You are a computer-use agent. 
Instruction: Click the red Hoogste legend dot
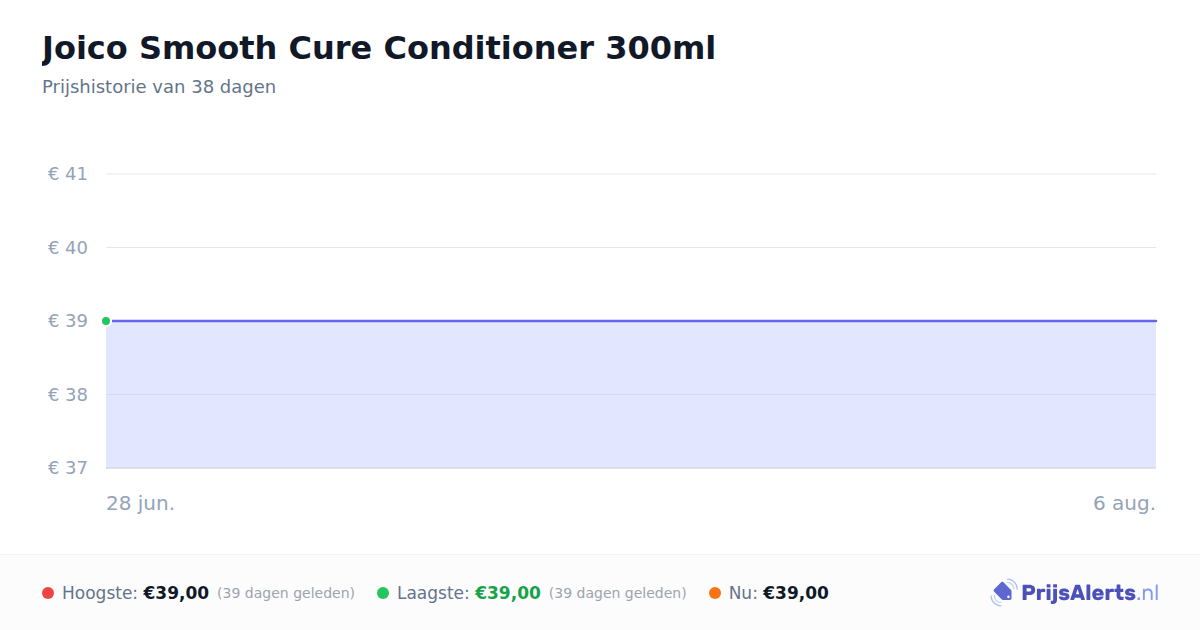[x=48, y=593]
